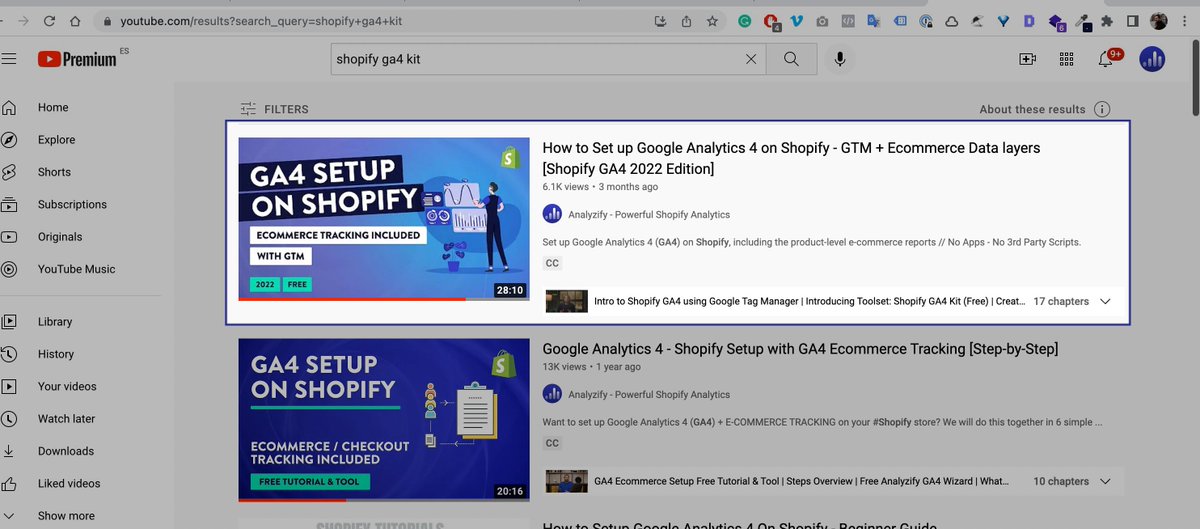The image size is (1200, 529).
Task: Click the browser home button
Action: [75, 20]
